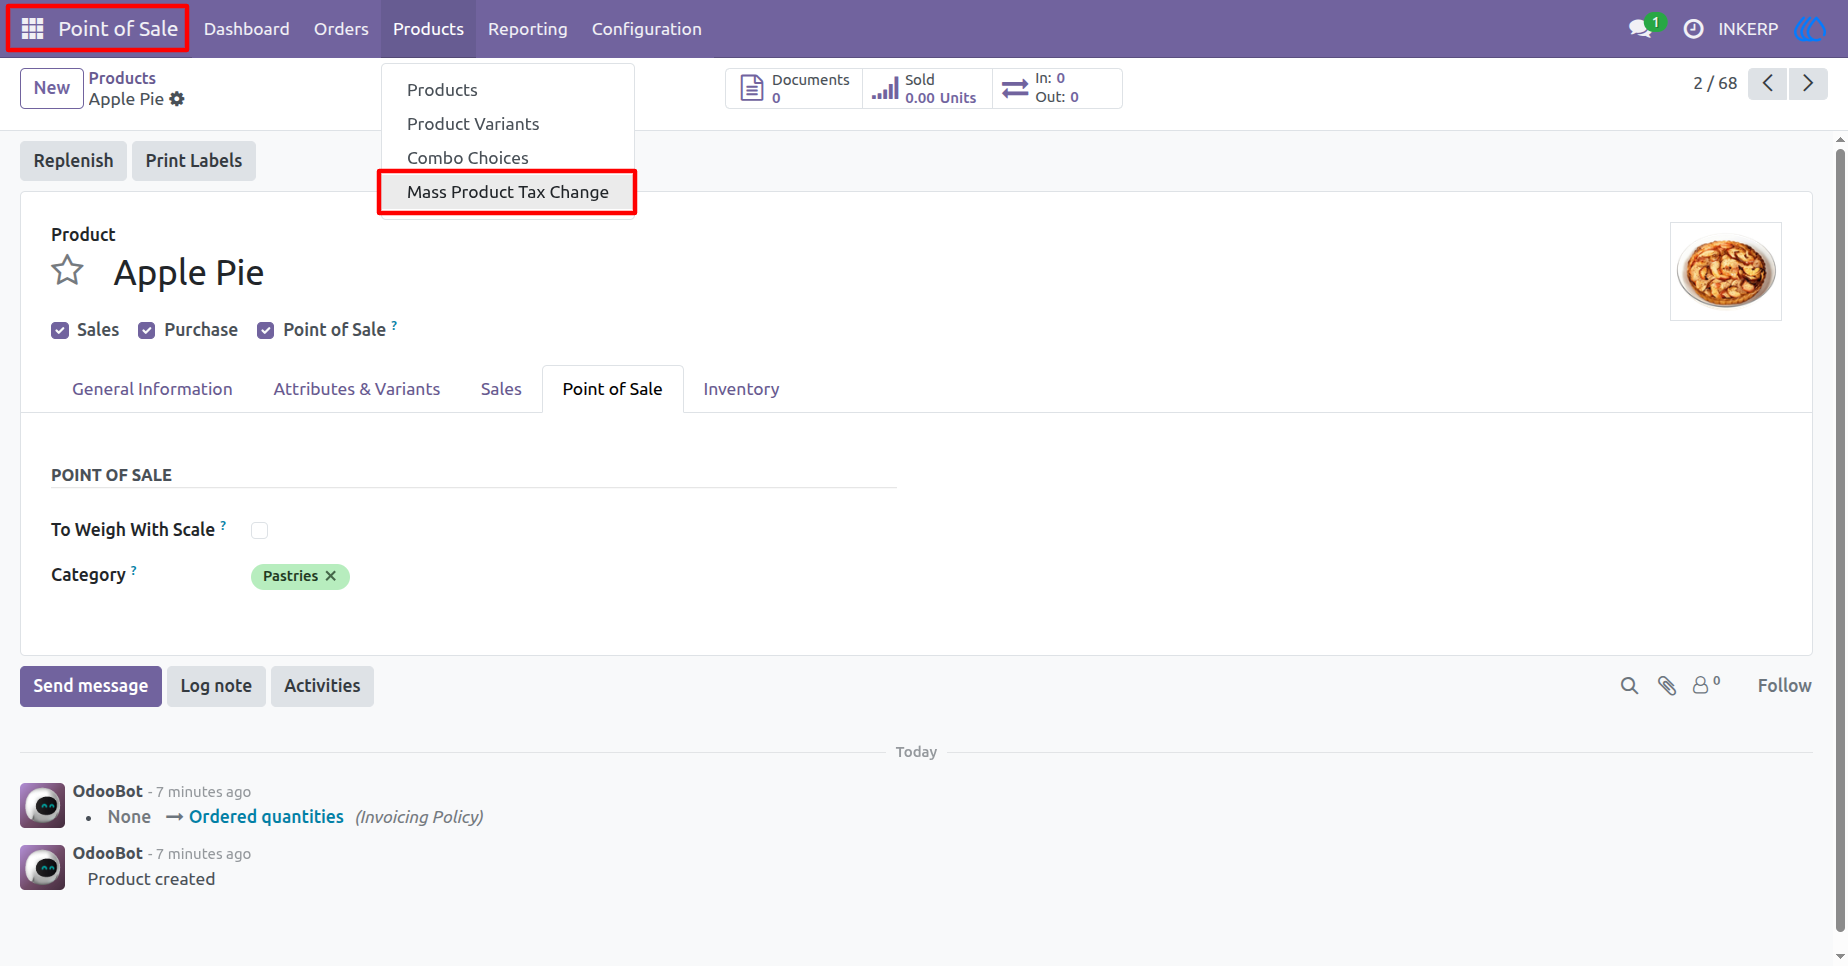This screenshot has width=1848, height=966.
Task: Remove the Pastries category tag
Action: (x=331, y=576)
